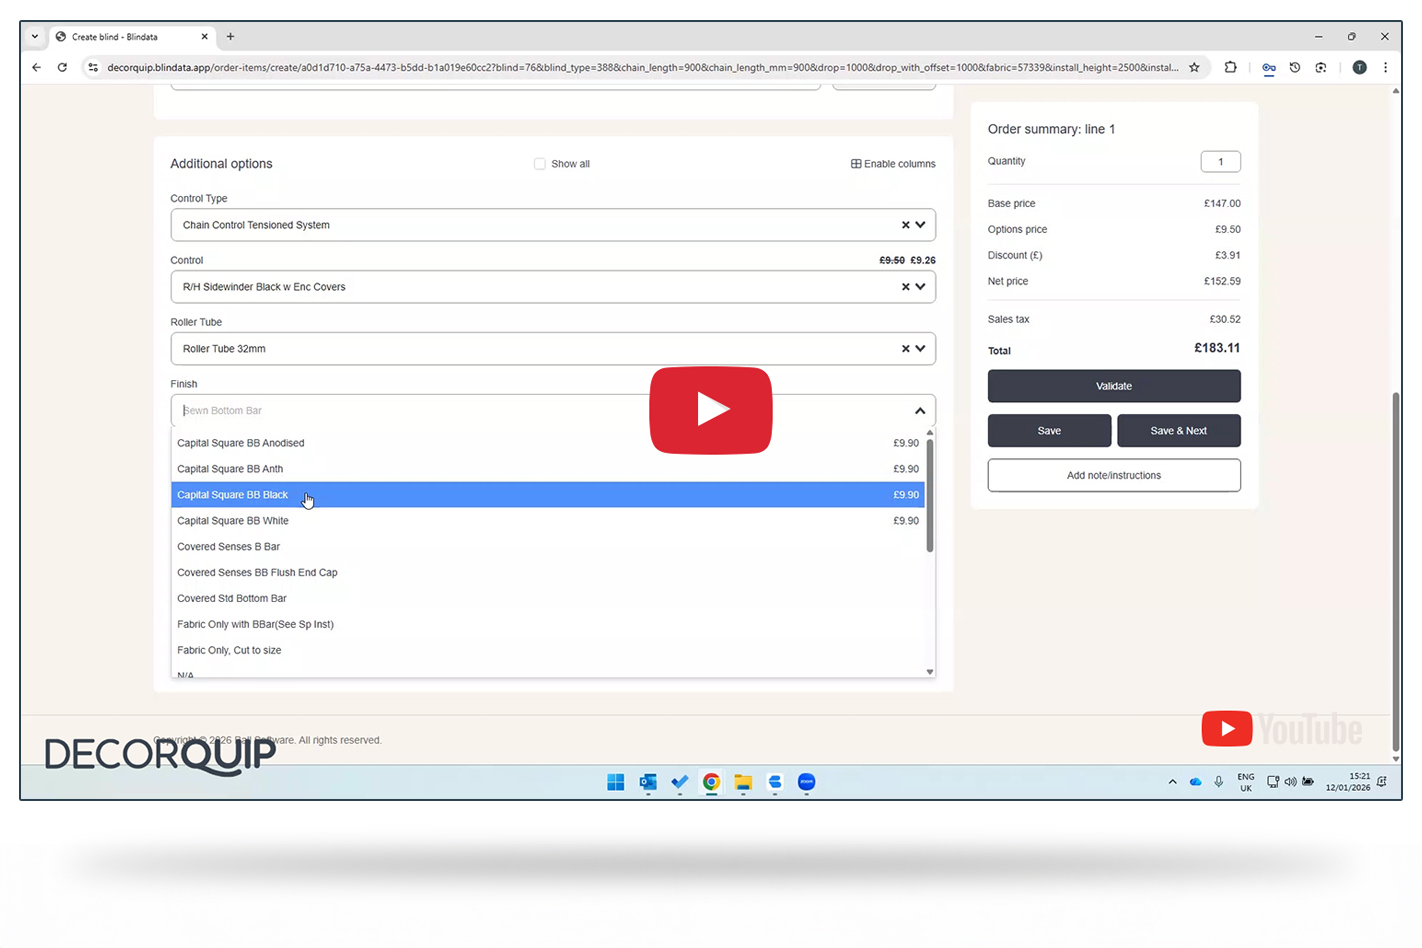Screen dimensions: 1422x948
Task: Select Capital Square BB Black option
Action: click(233, 495)
